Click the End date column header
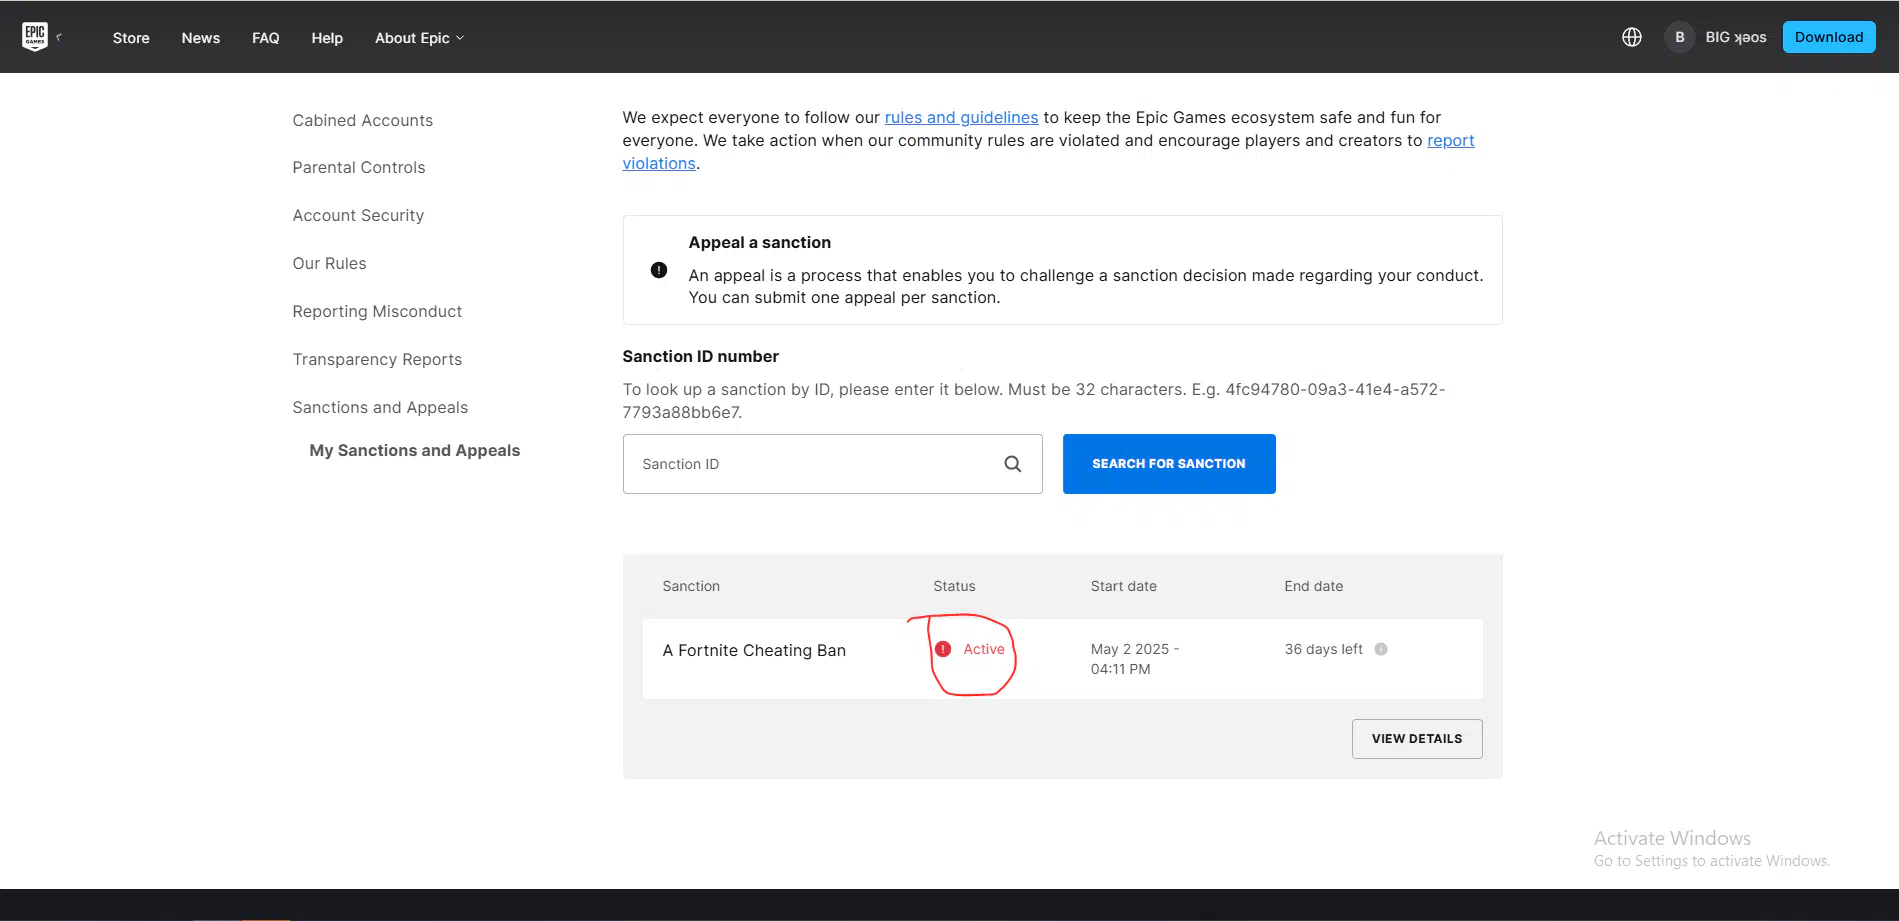The width and height of the screenshot is (1899, 921). click(x=1313, y=586)
